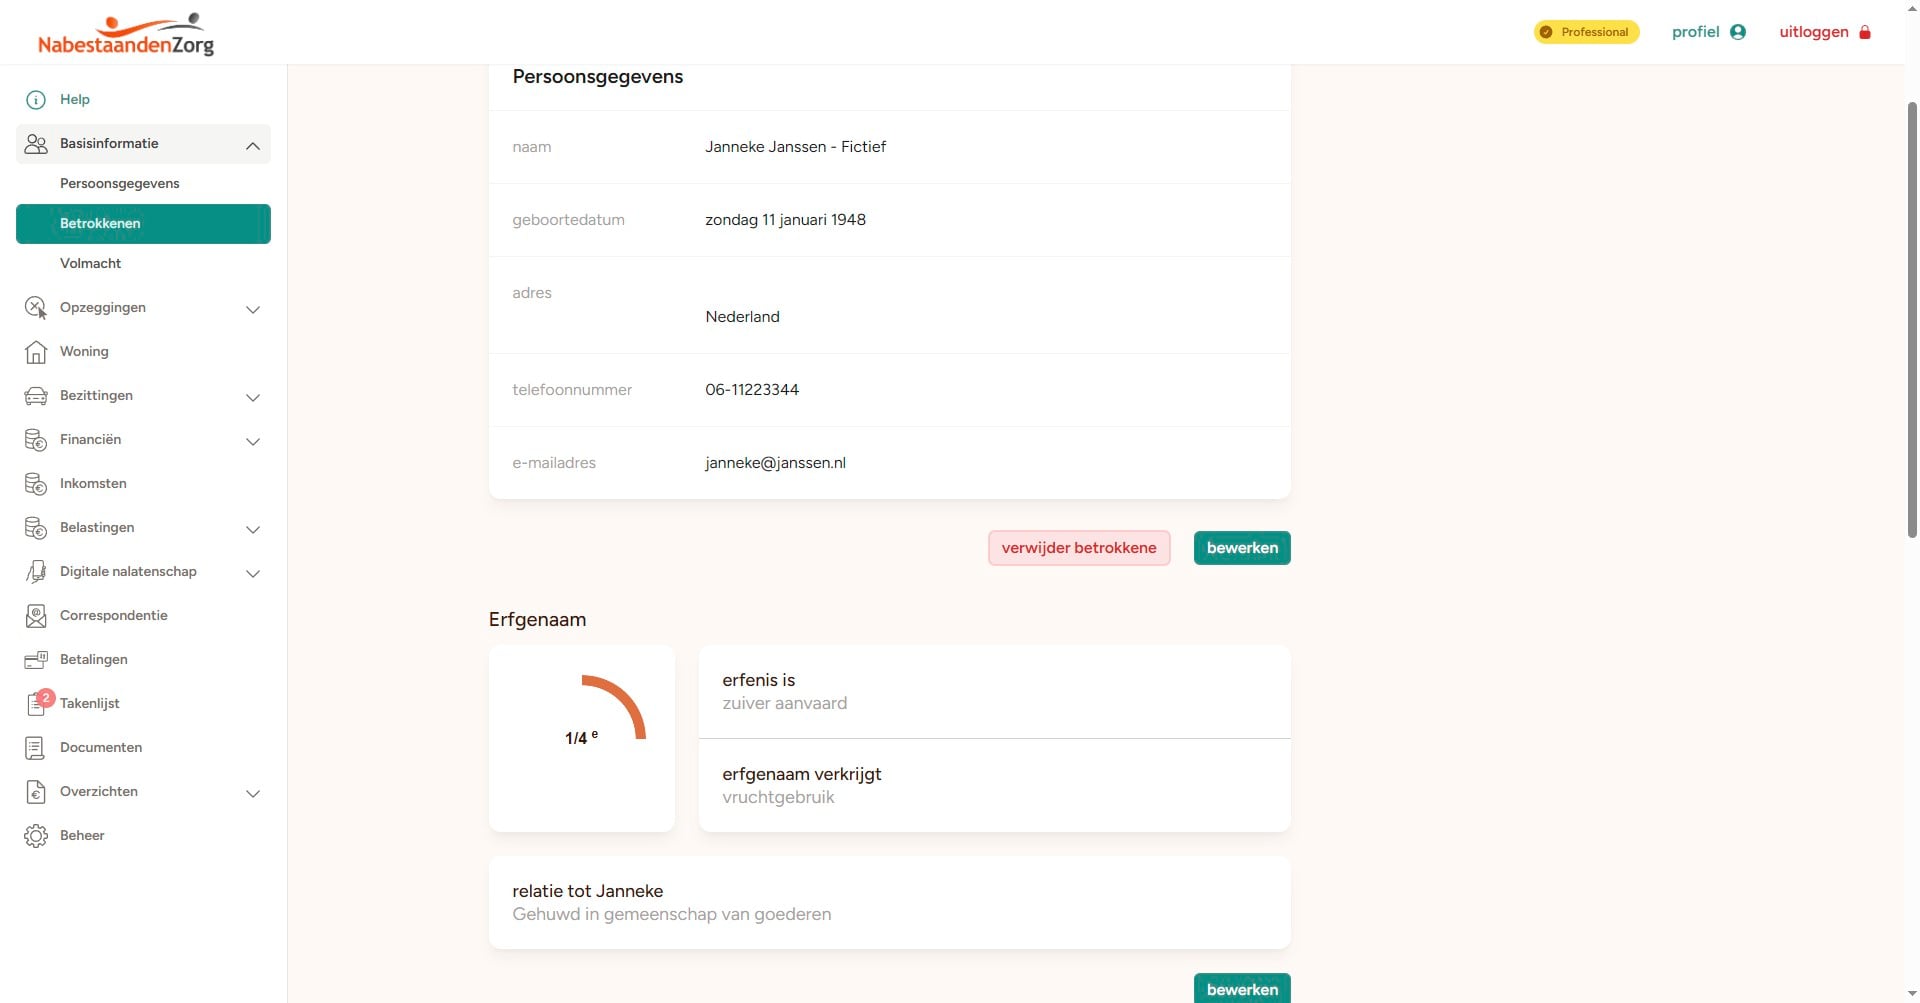Click the Help info icon
The image size is (1920, 1003).
click(36, 100)
